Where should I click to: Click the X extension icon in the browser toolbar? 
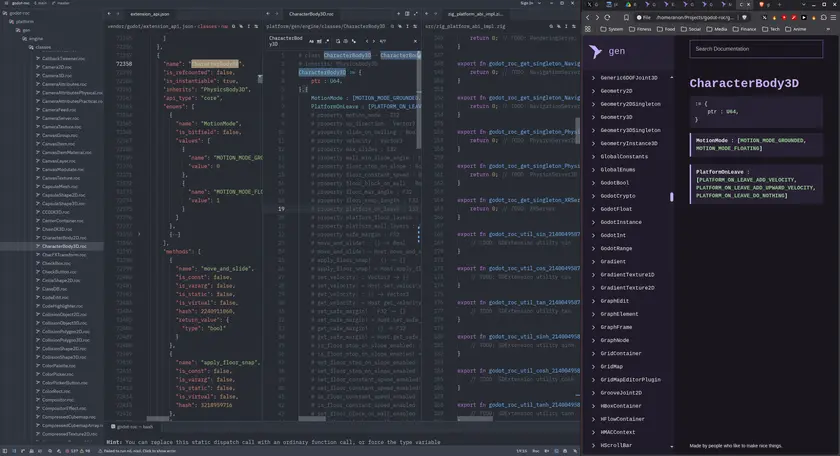pos(764,17)
